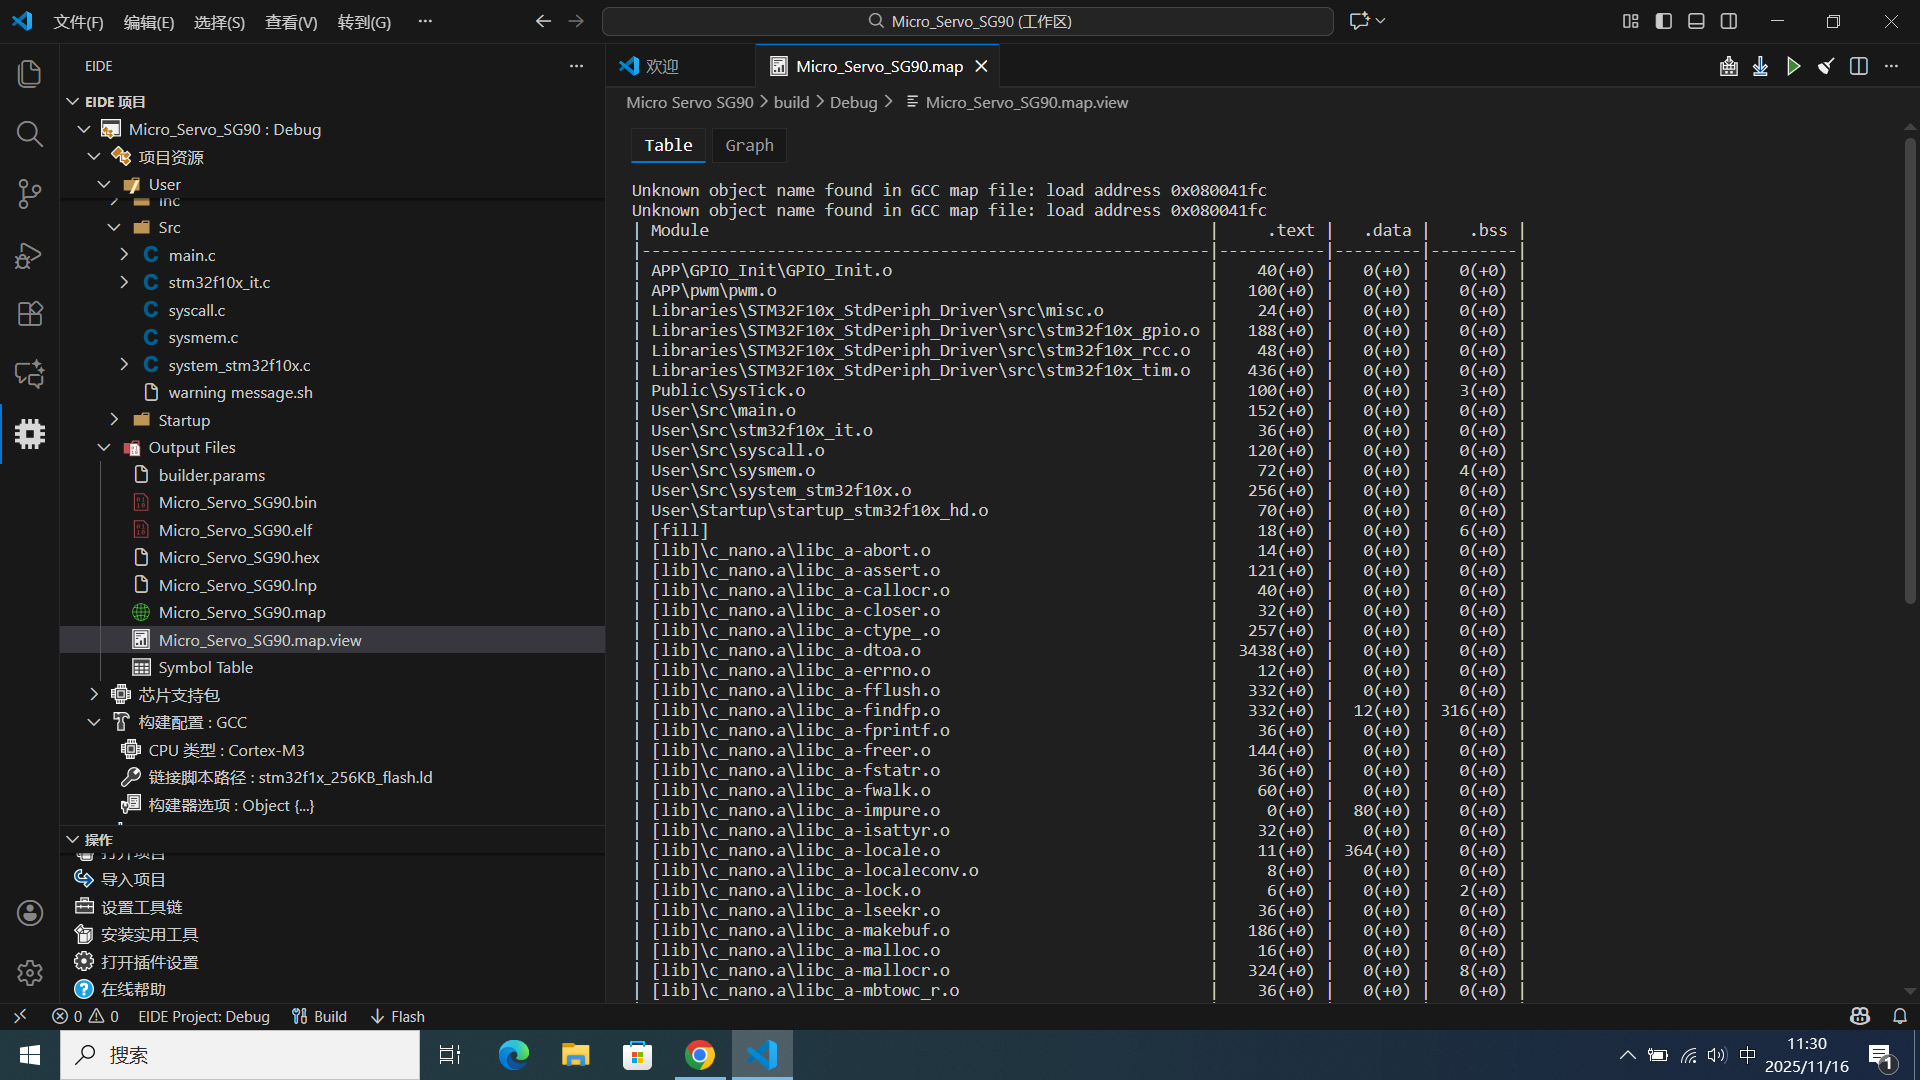Image resolution: width=1920 pixels, height=1080 pixels.
Task: Open the 查看(V) menu
Action: point(290,22)
